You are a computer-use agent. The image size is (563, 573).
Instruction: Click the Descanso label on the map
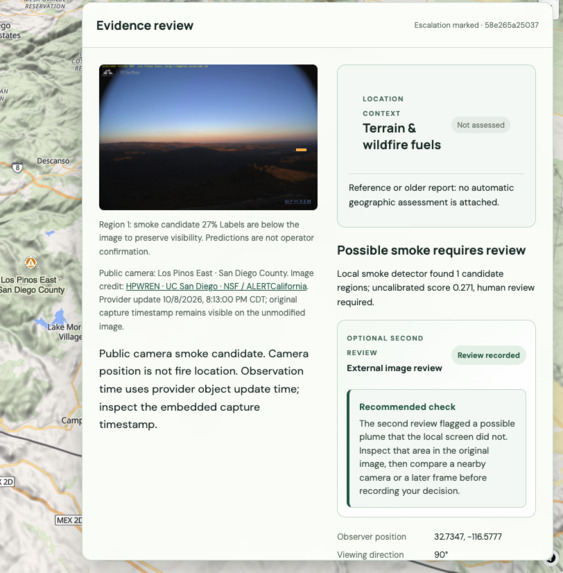pyautogui.click(x=53, y=161)
